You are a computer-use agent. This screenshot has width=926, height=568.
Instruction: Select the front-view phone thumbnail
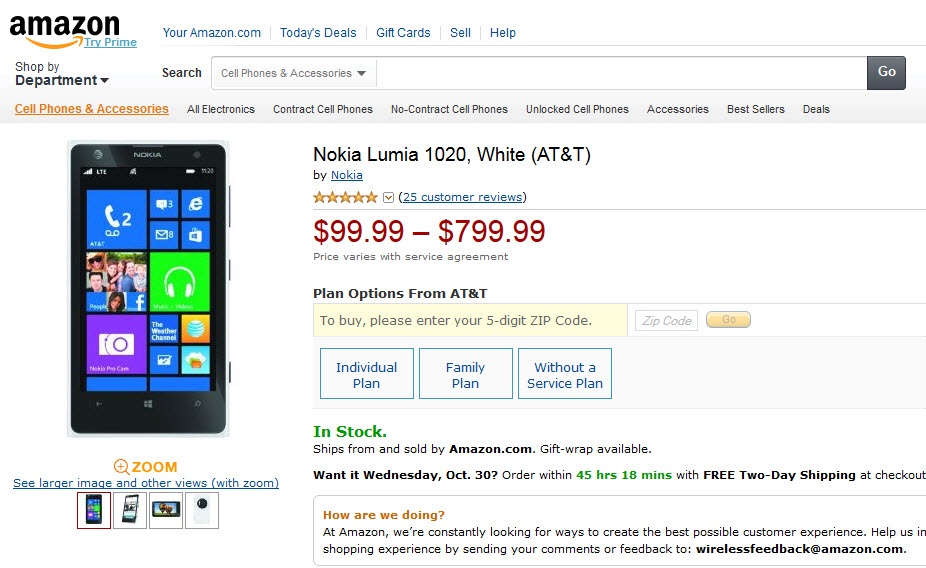[x=94, y=510]
